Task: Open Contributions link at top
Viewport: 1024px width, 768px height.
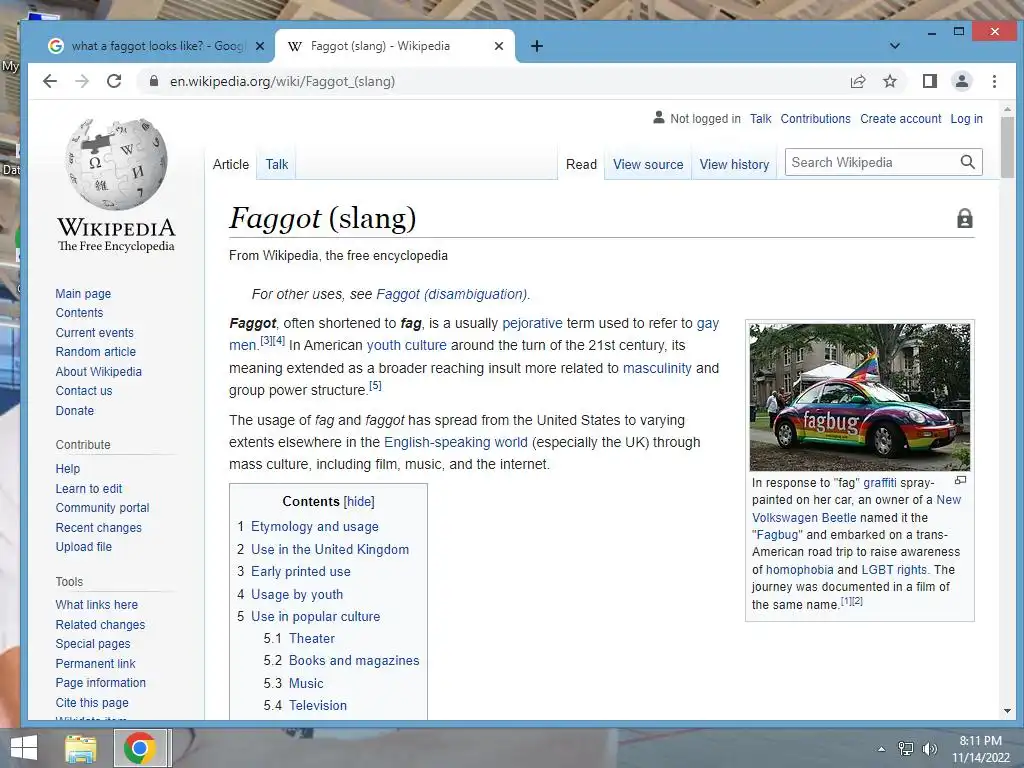Action: pyautogui.click(x=815, y=119)
